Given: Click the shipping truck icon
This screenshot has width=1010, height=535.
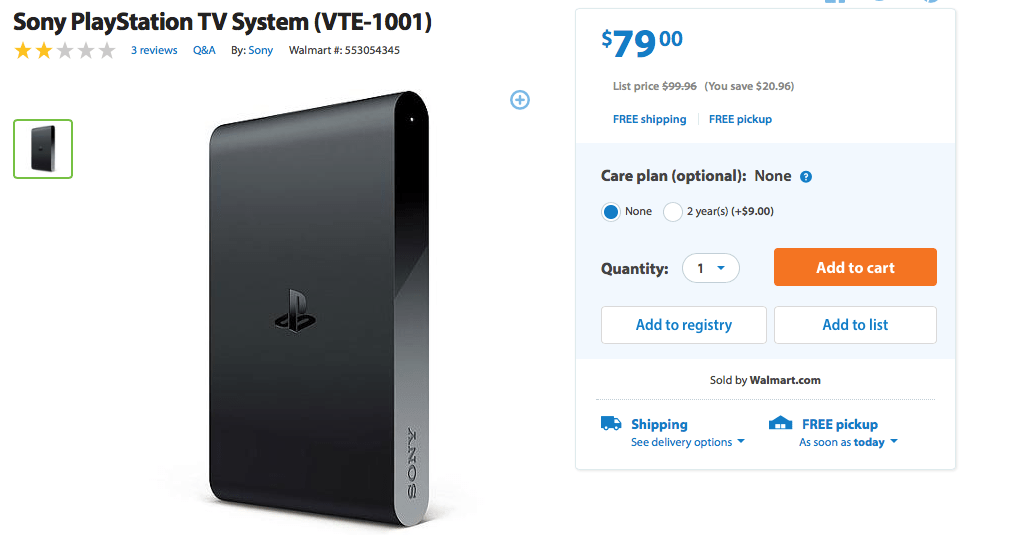Looking at the screenshot, I should coord(611,423).
